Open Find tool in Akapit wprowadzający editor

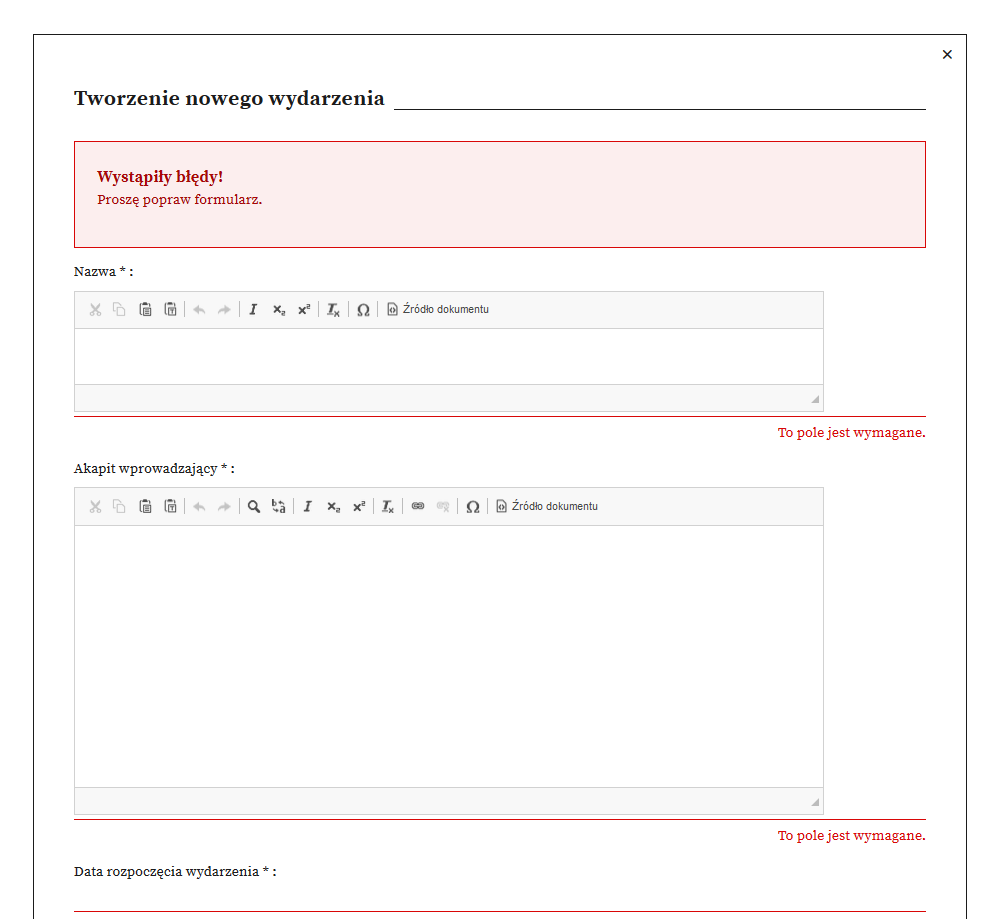(x=254, y=507)
